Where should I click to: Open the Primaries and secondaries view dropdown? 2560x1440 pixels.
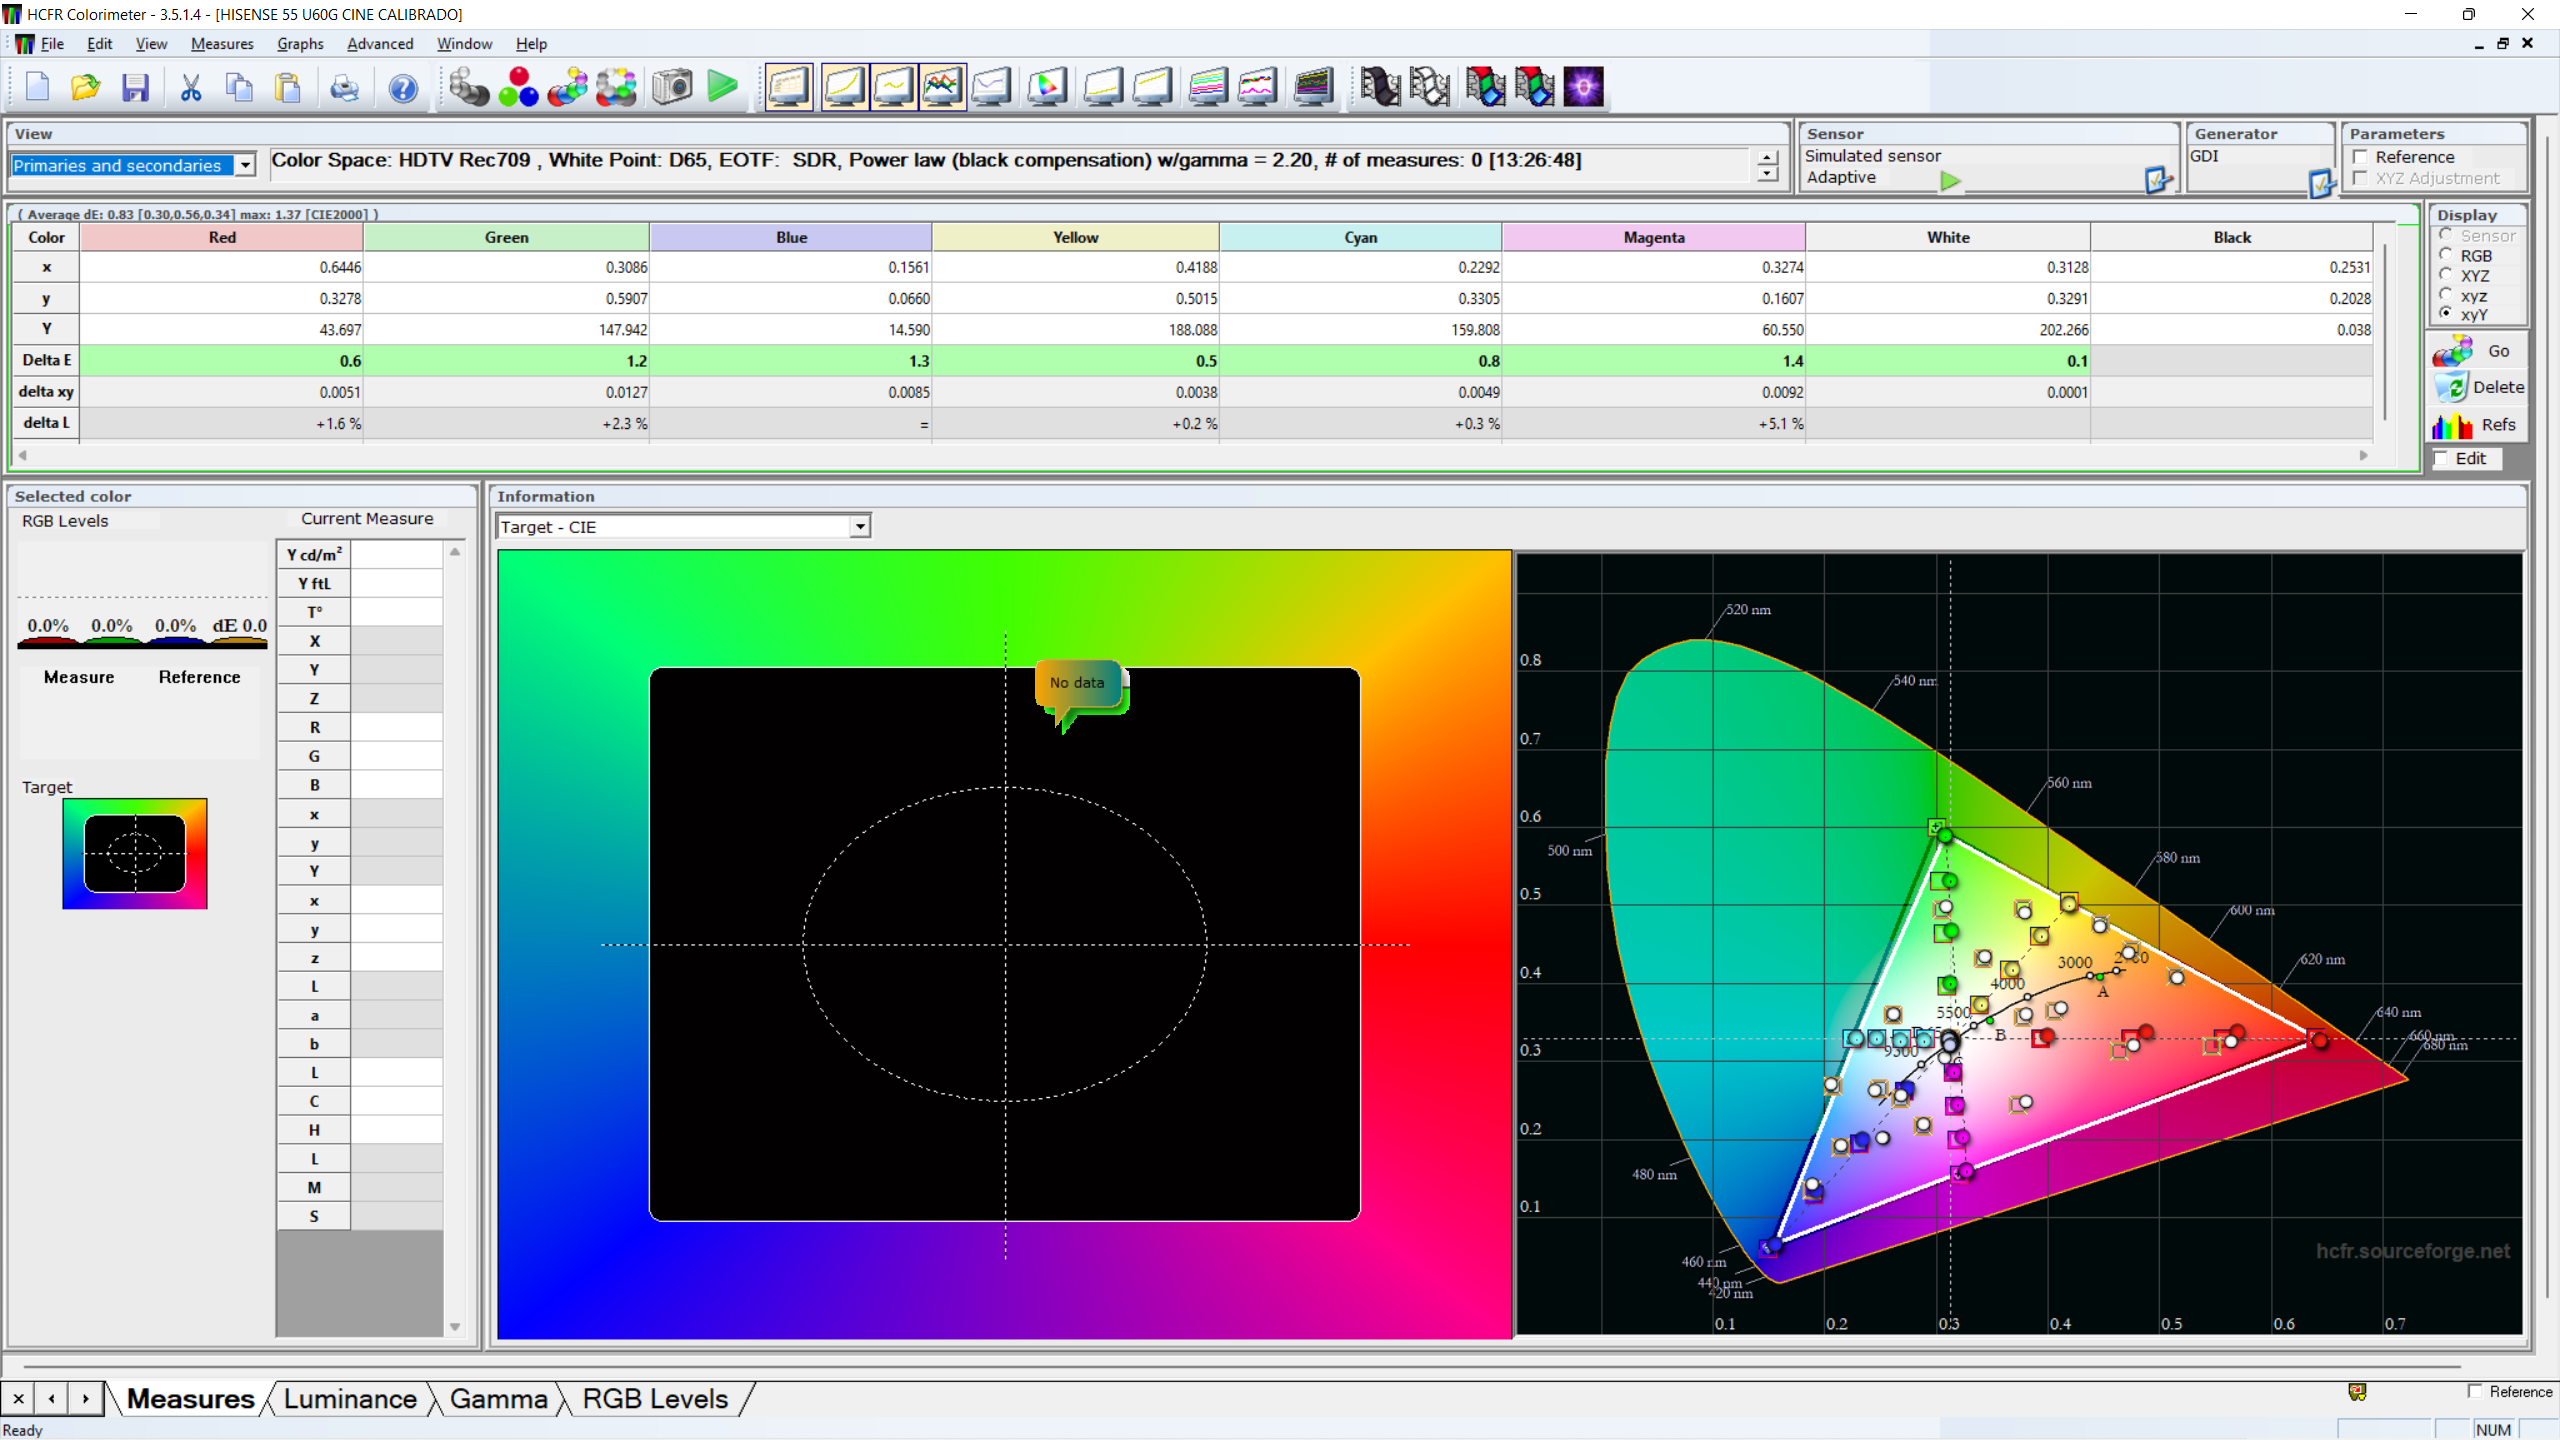point(245,165)
